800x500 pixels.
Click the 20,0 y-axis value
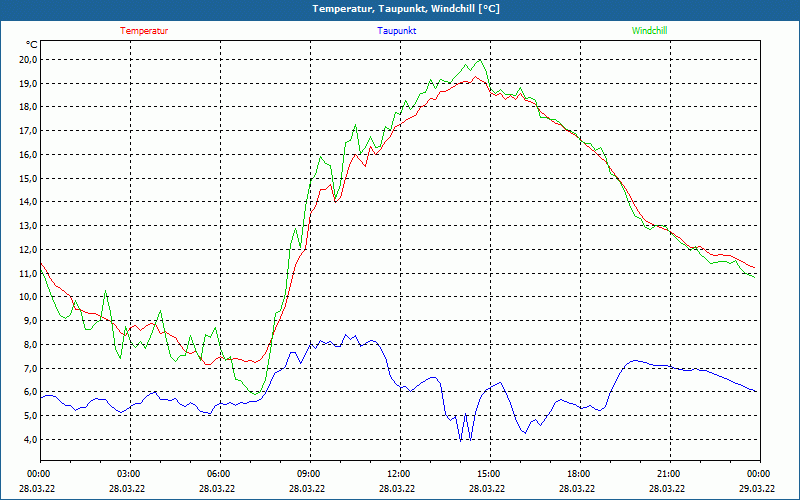(29, 60)
